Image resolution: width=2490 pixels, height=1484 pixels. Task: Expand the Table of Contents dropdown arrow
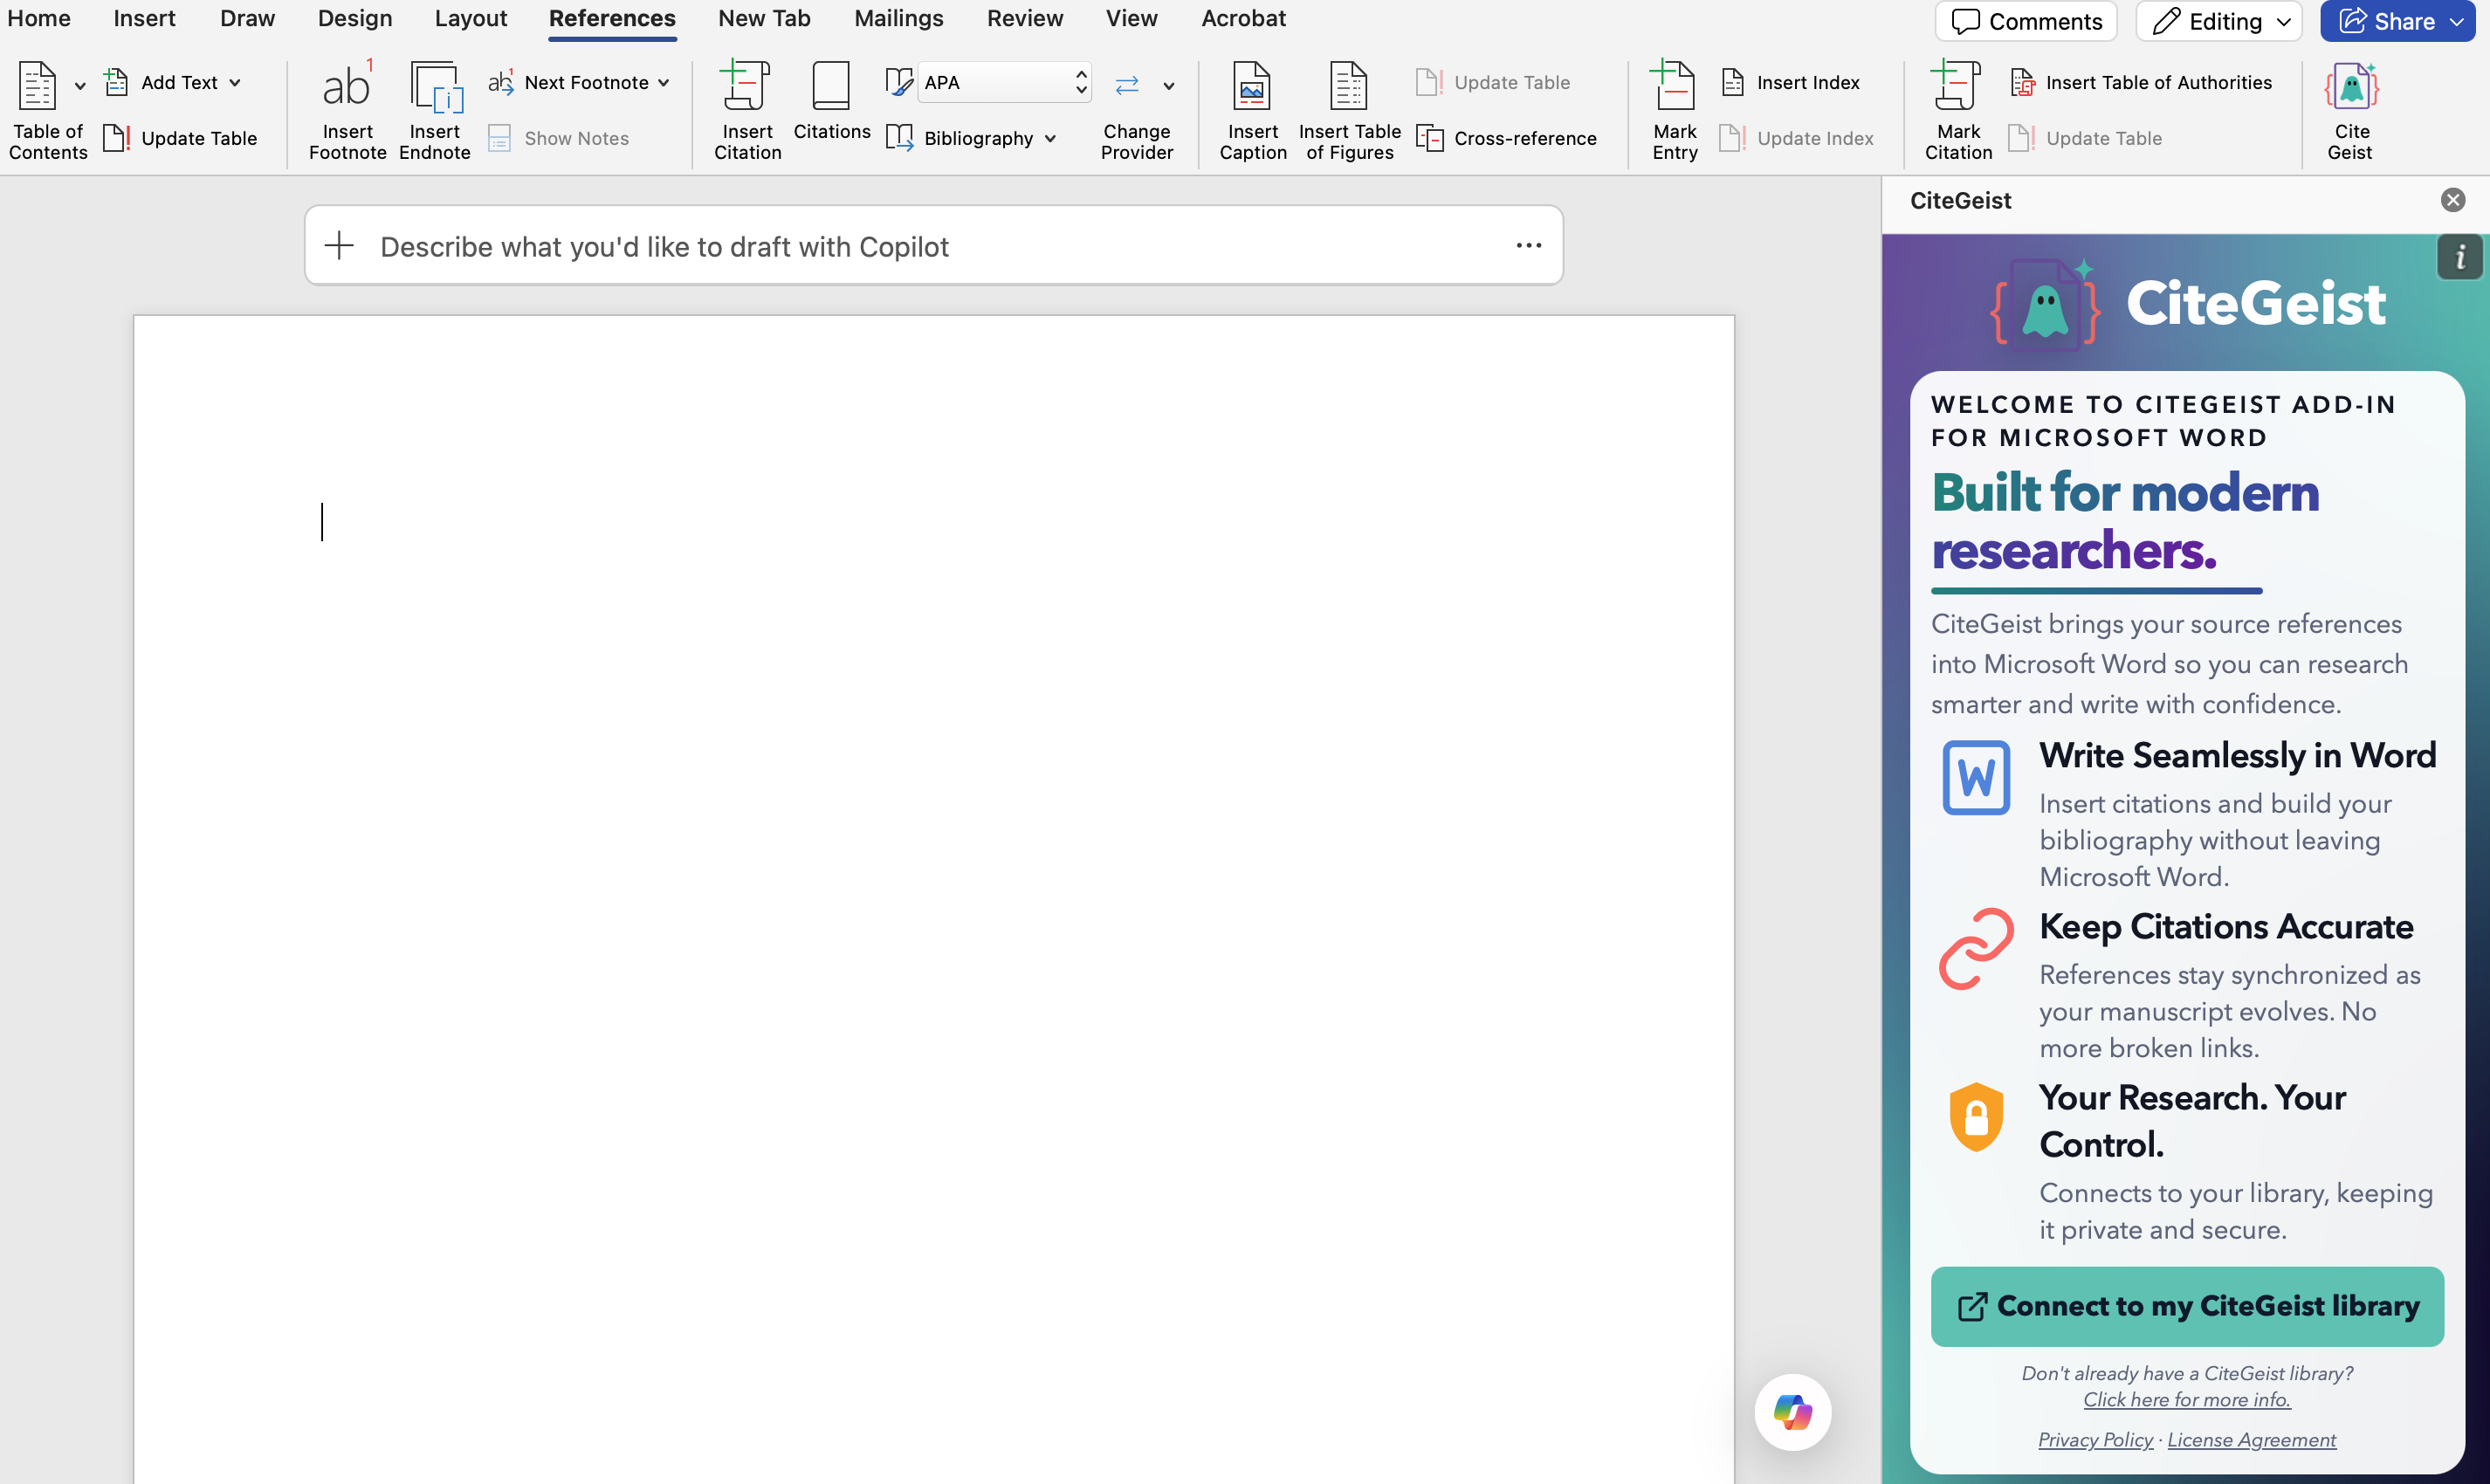[80, 86]
